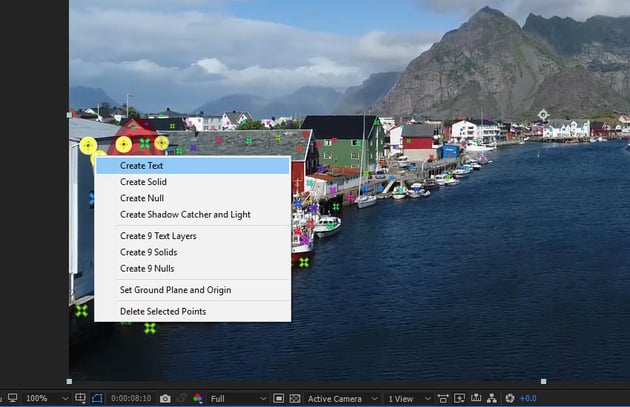Image resolution: width=630 pixels, height=407 pixels.
Task: Choose Set Ground Plane and Origin
Action: pyautogui.click(x=175, y=290)
